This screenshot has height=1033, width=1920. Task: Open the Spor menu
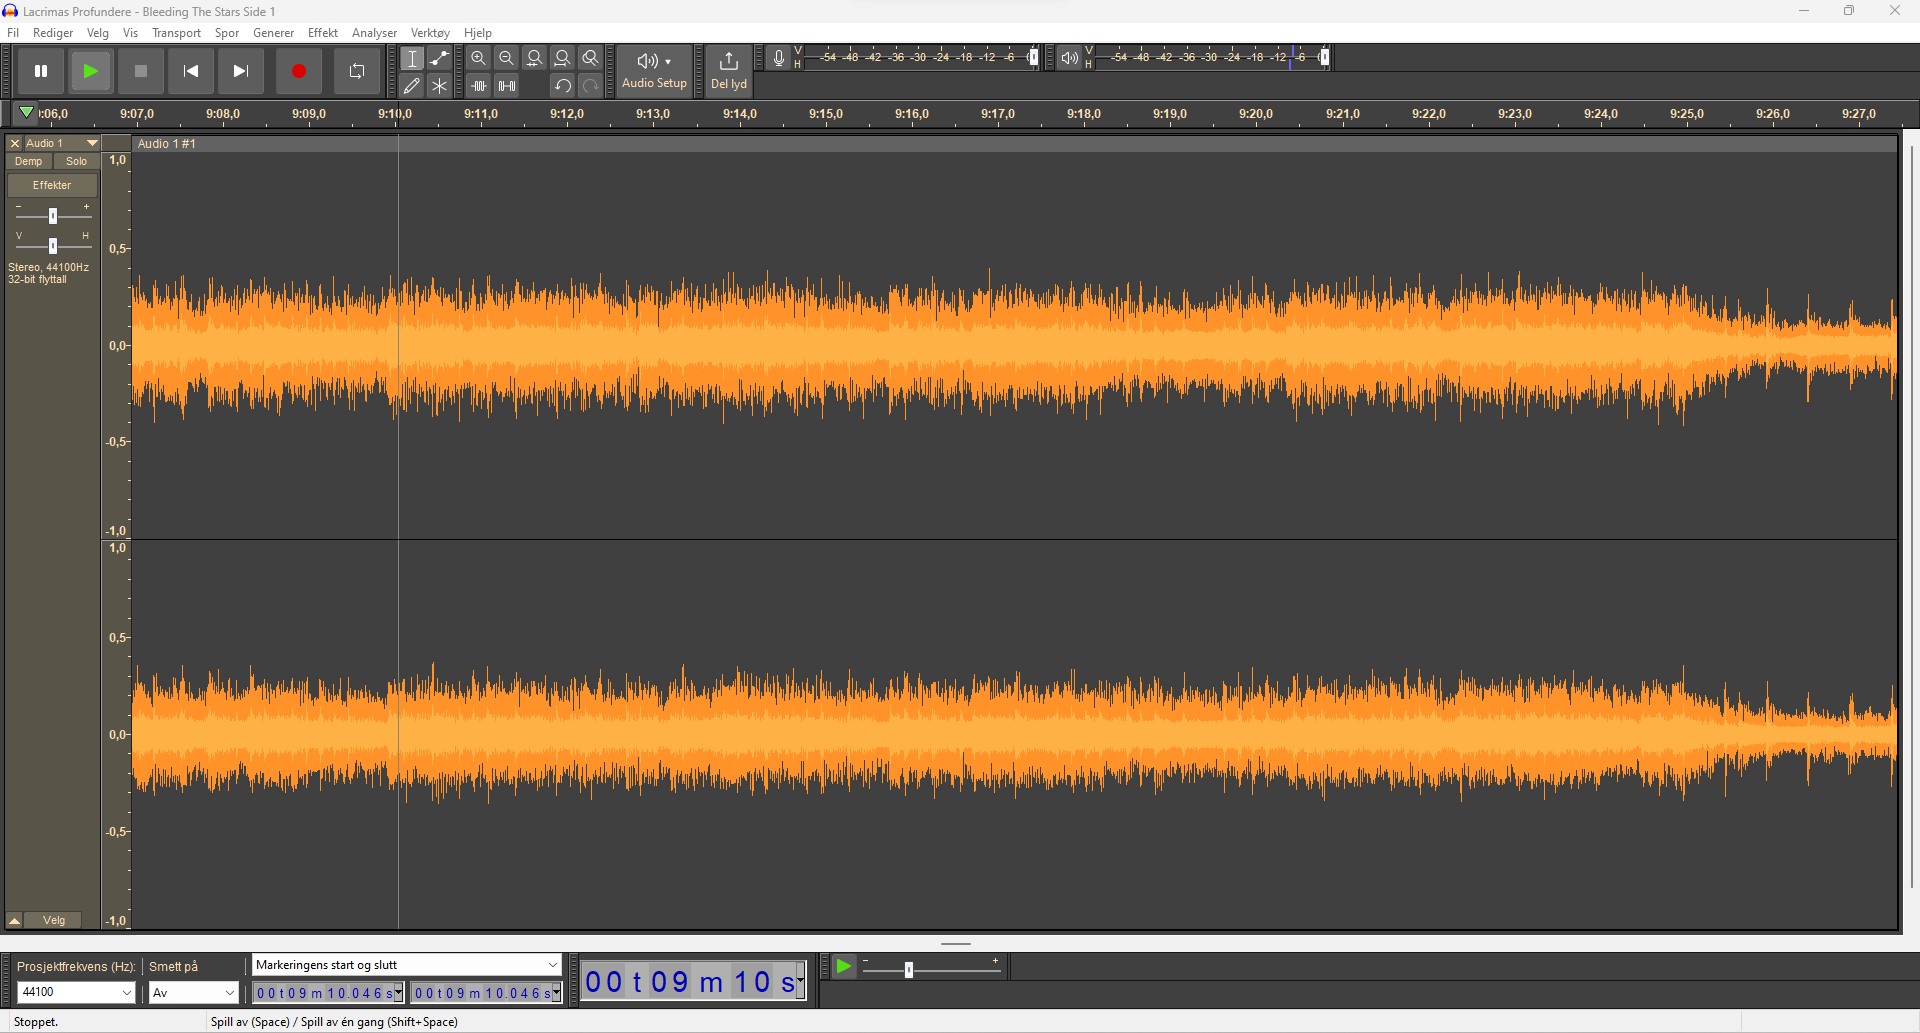tap(227, 33)
